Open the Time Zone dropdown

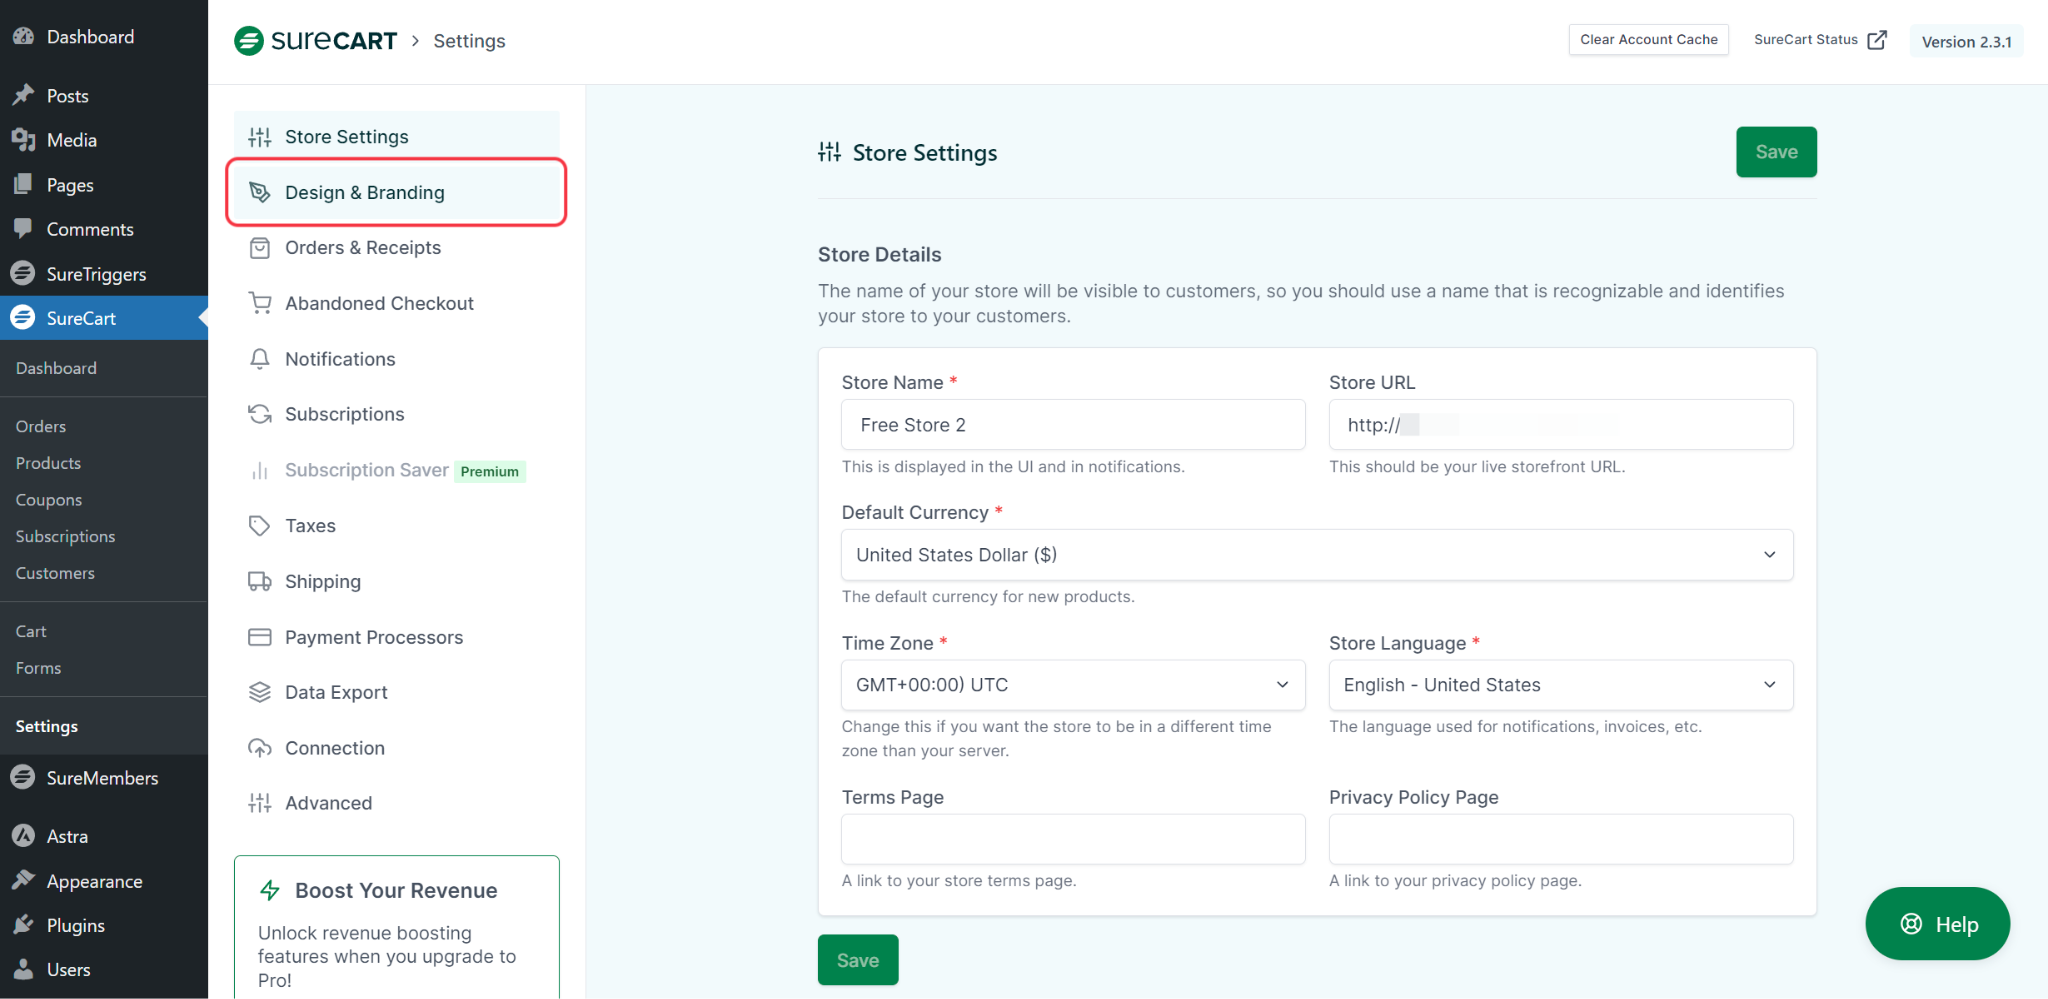pos(1073,685)
